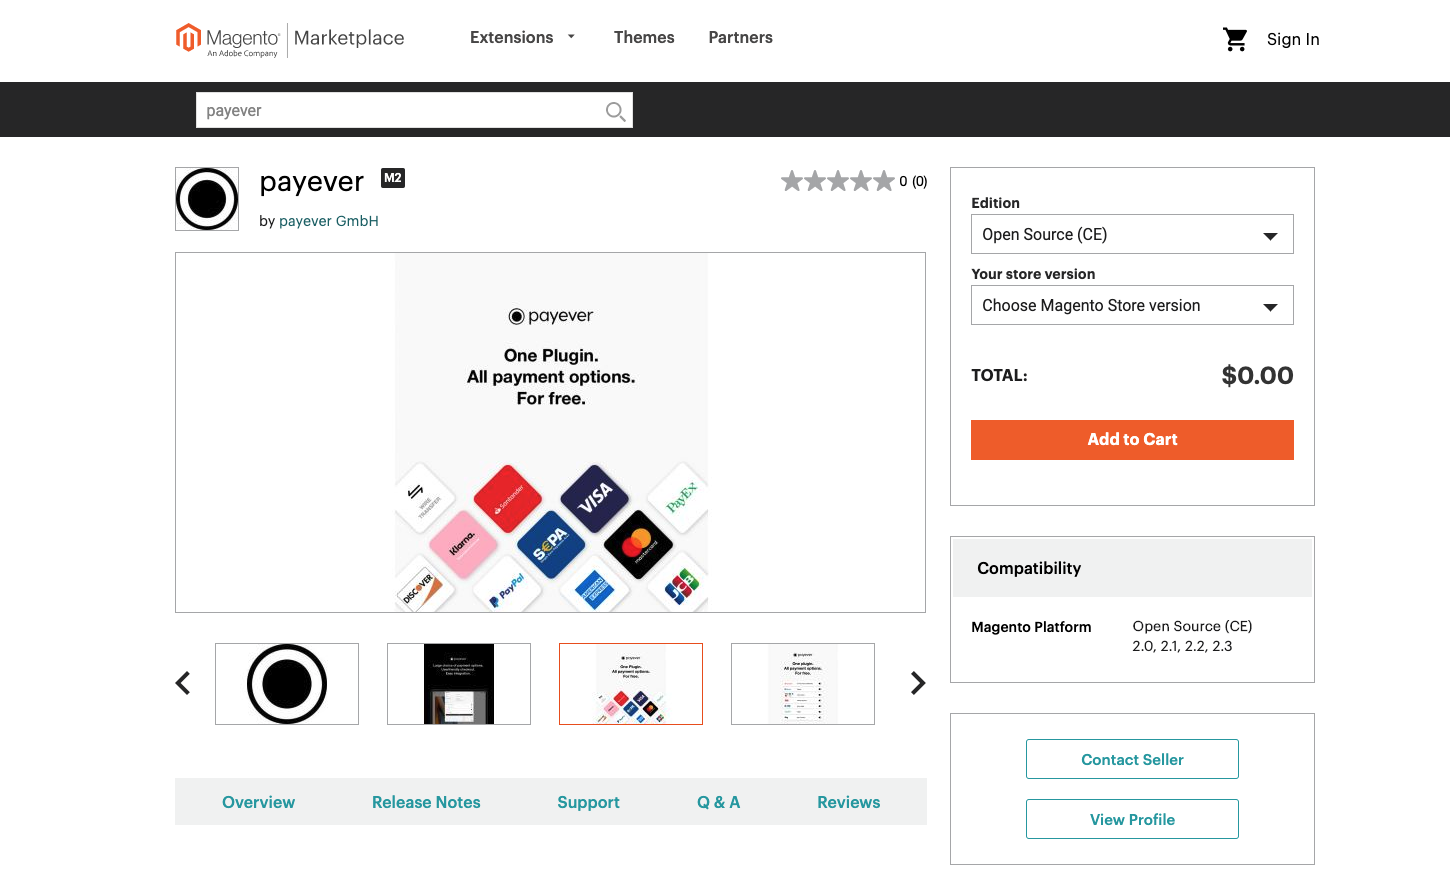Show previous gallery thumbnails arrow
1450x881 pixels.
click(183, 683)
